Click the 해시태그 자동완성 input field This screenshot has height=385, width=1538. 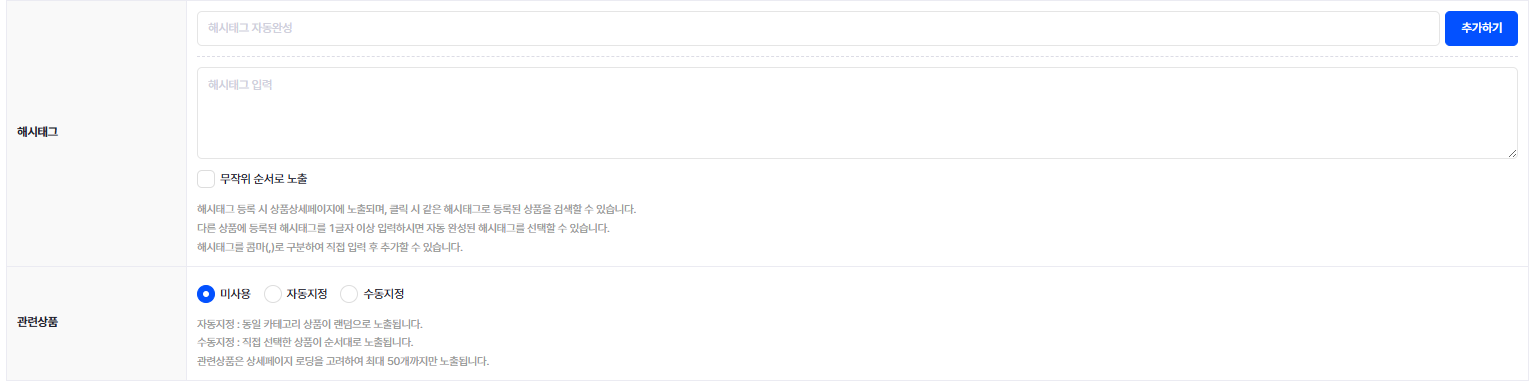pos(818,28)
